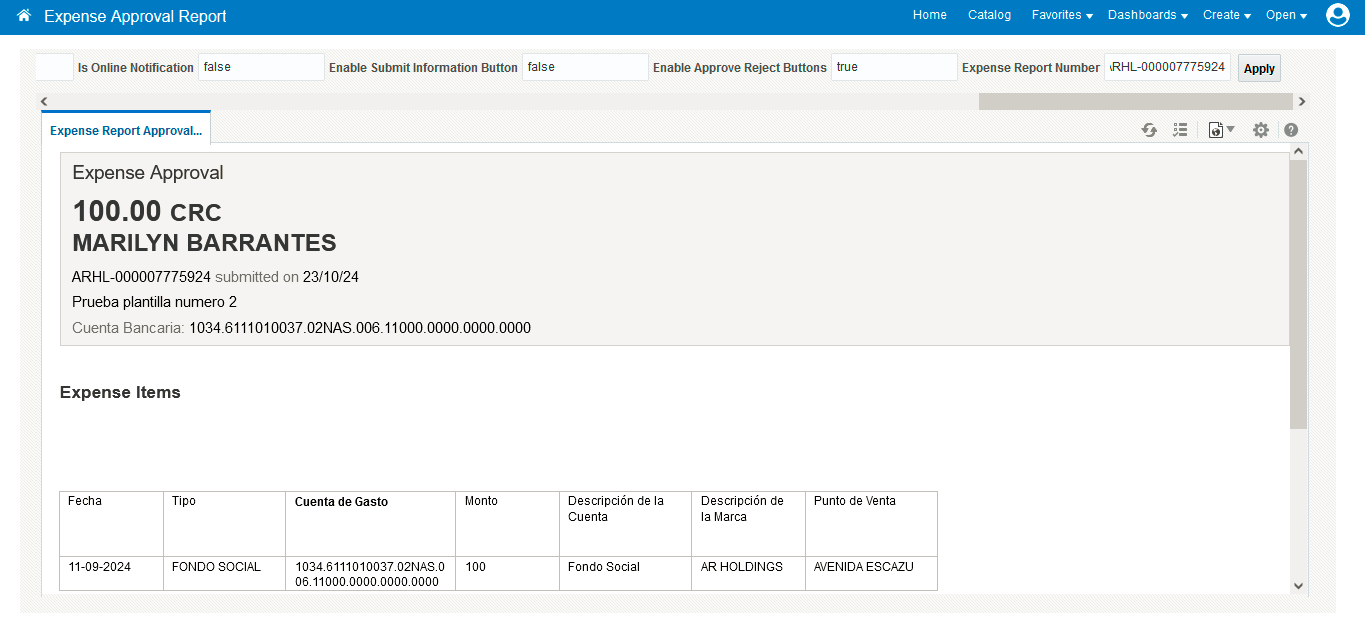1365x626 pixels.
Task: Click the Enable Approve Reject Buttons field
Action: coord(893,67)
